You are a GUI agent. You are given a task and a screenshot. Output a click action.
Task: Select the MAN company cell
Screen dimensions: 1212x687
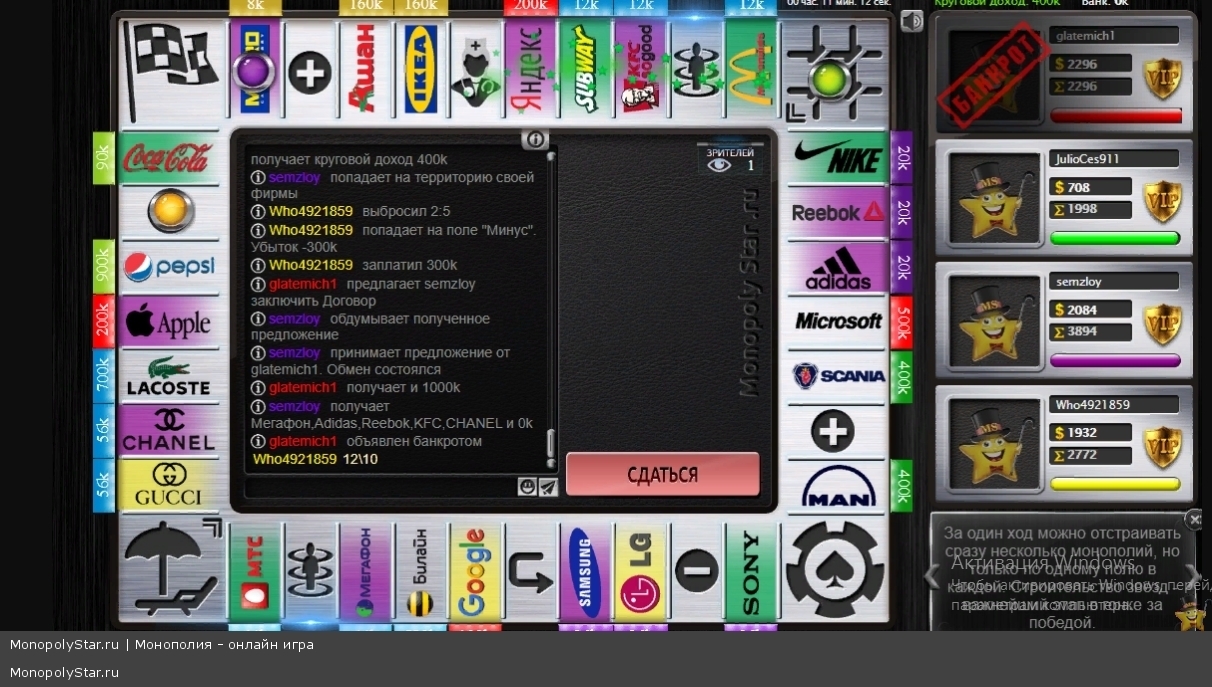point(837,486)
